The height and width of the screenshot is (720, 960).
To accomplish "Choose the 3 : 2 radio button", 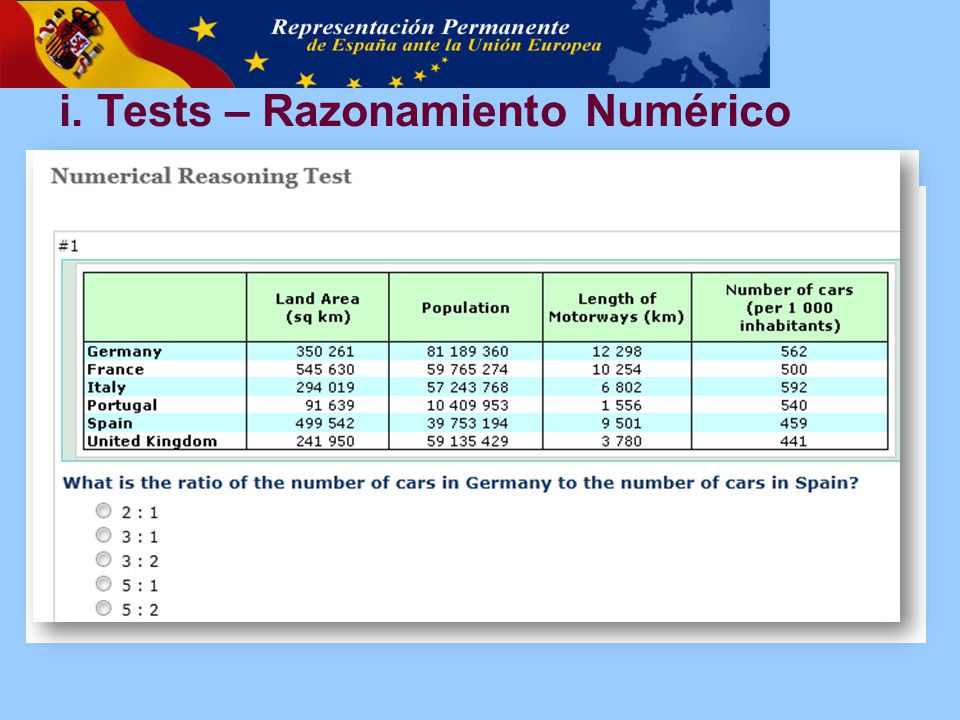I will coord(103,560).
